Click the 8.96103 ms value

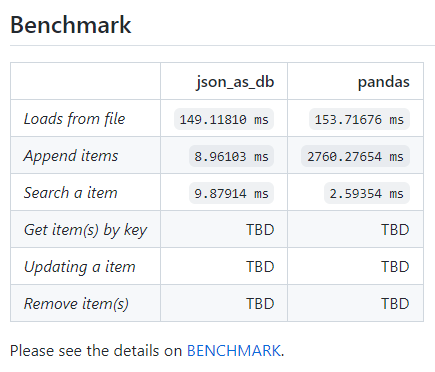point(231,156)
